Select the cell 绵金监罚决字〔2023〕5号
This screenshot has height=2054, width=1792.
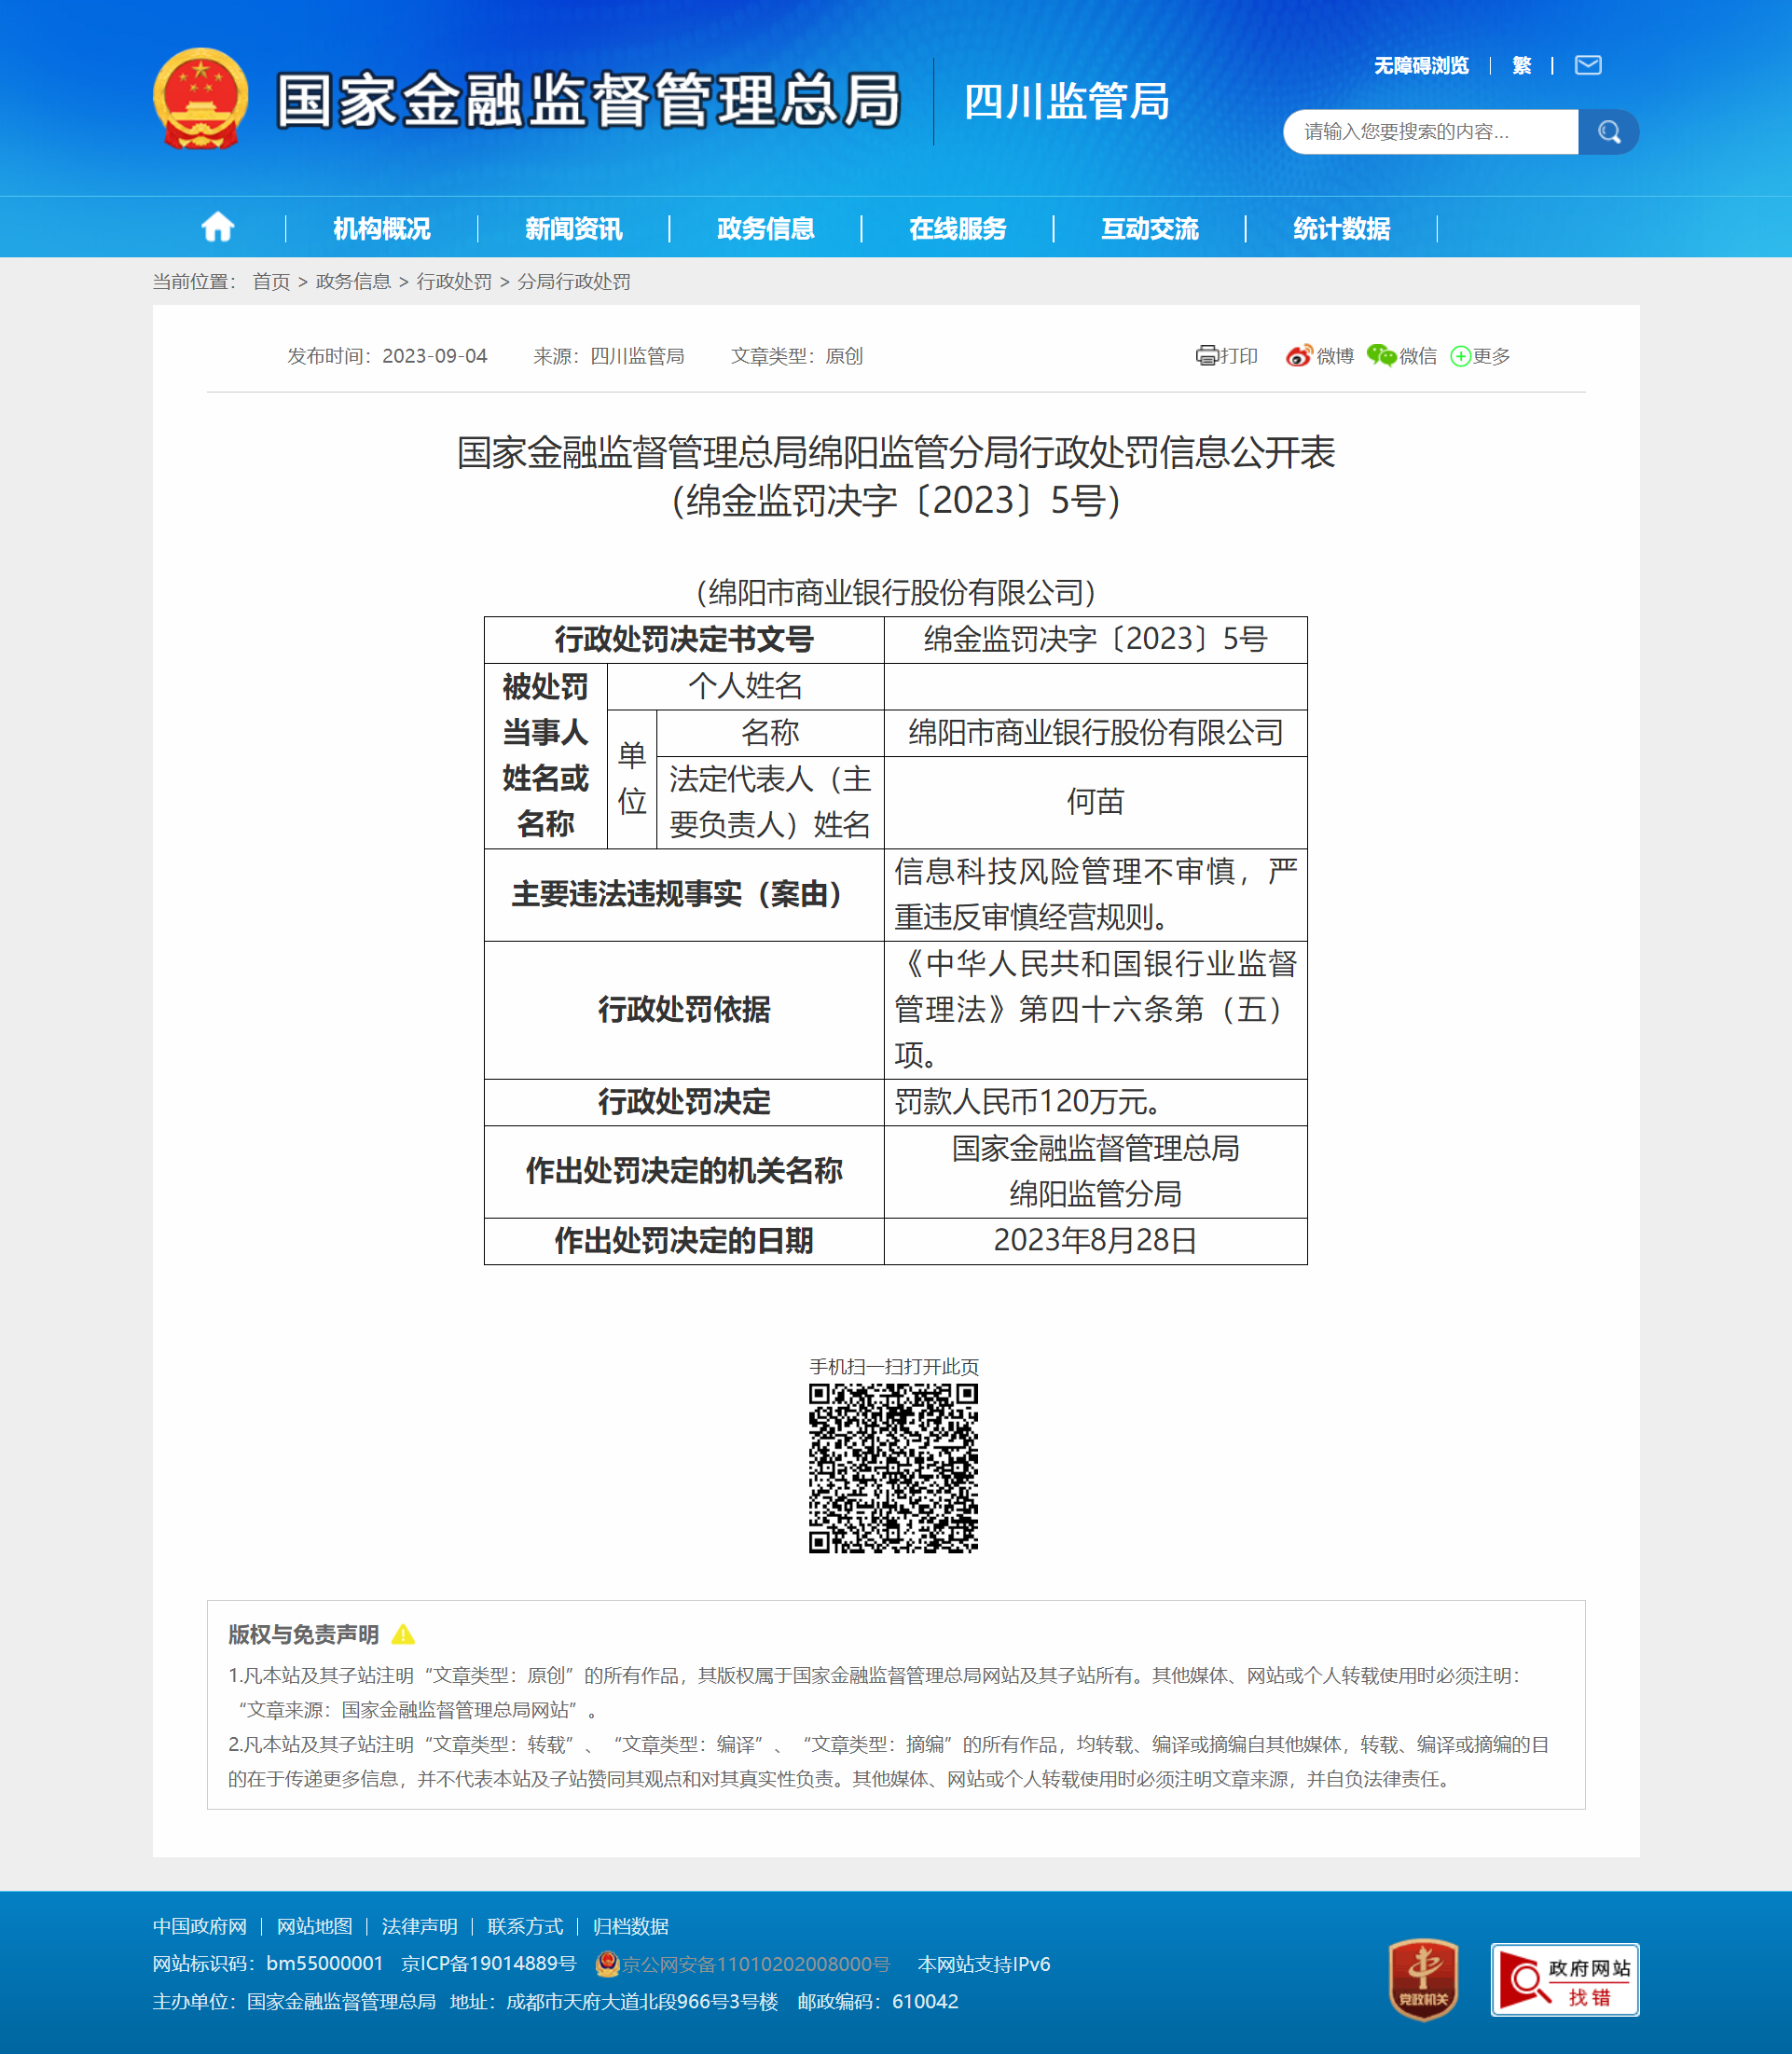tap(1096, 639)
